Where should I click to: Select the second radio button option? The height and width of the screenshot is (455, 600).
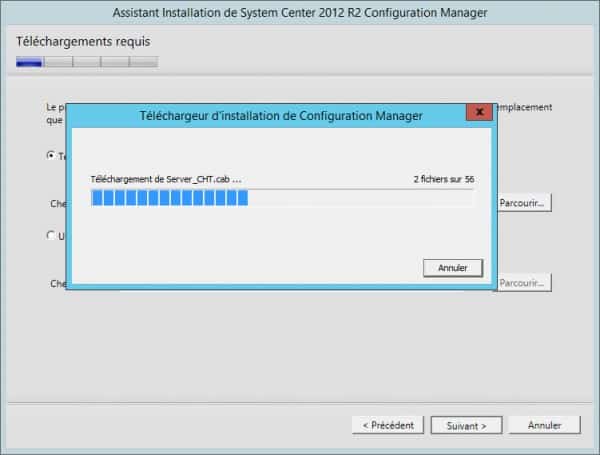click(52, 236)
